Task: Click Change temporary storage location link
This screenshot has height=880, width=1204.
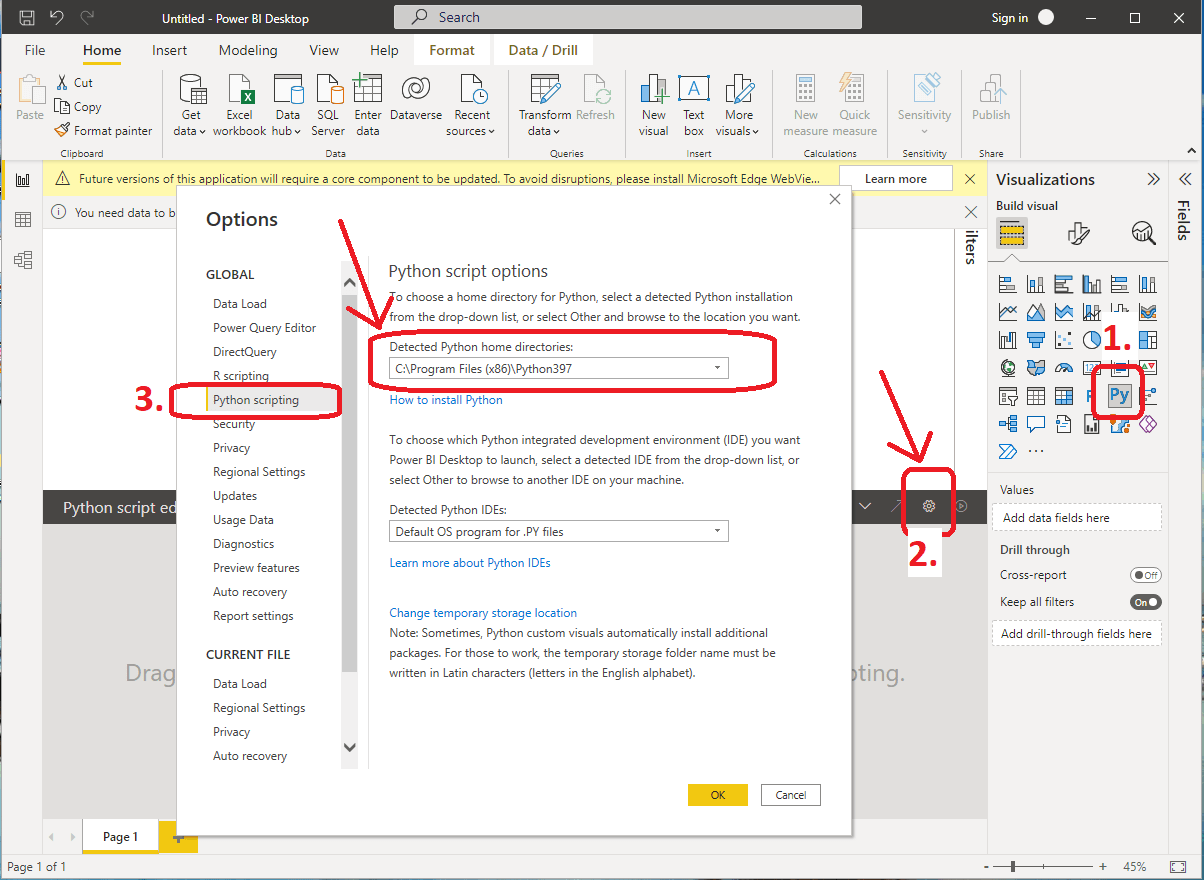Action: click(483, 613)
